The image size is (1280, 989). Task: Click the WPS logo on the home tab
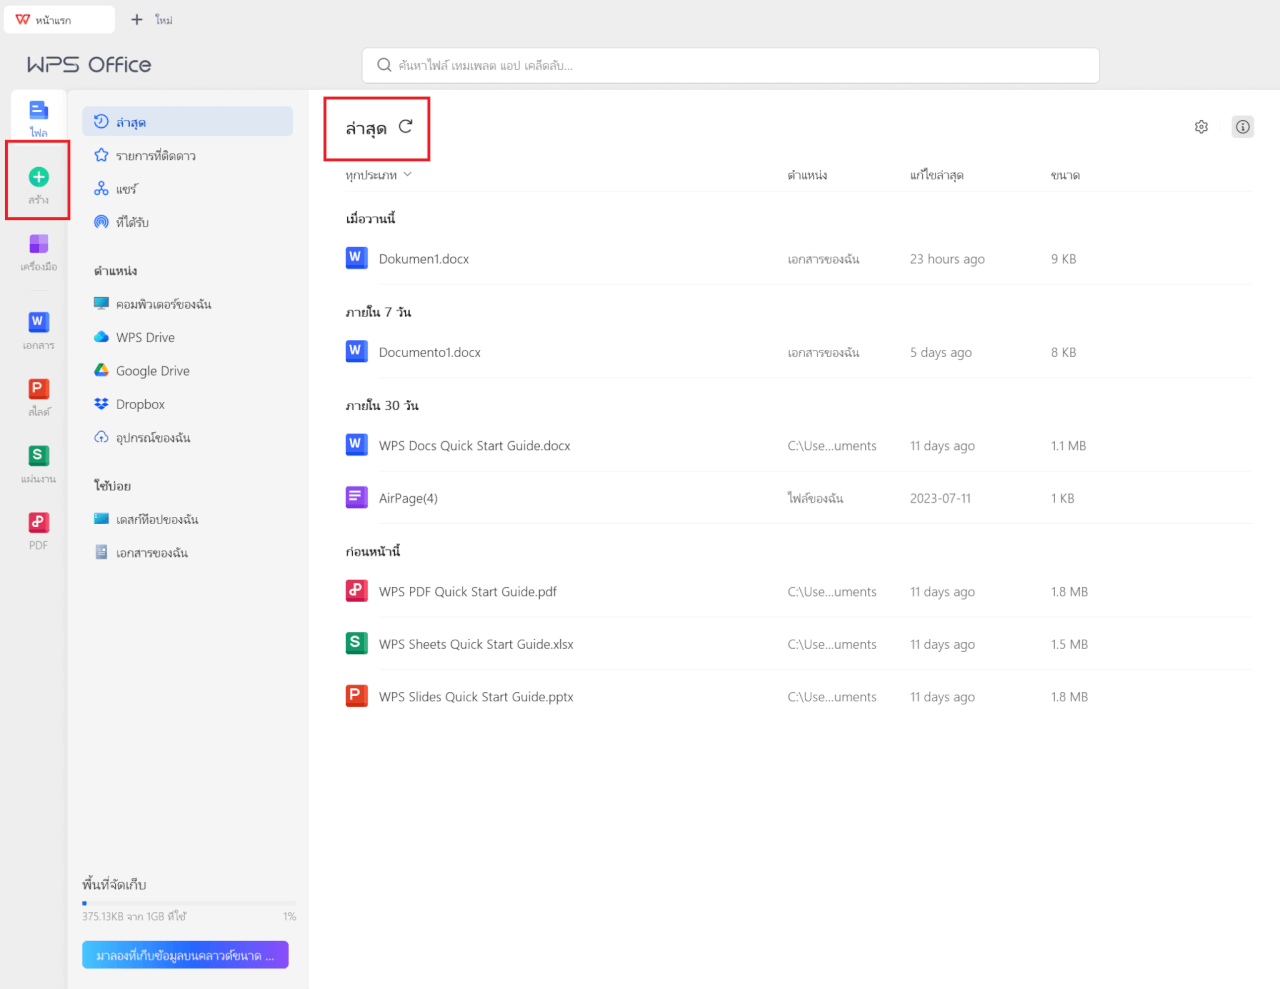(x=23, y=19)
